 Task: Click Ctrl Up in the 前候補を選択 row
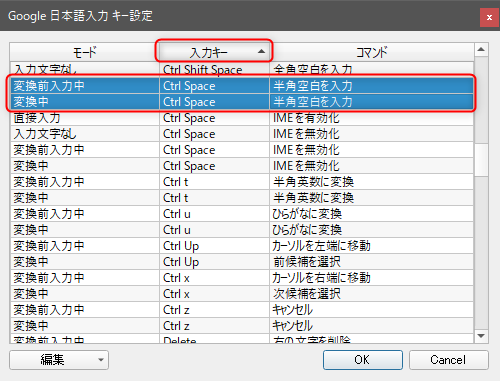pos(214,262)
